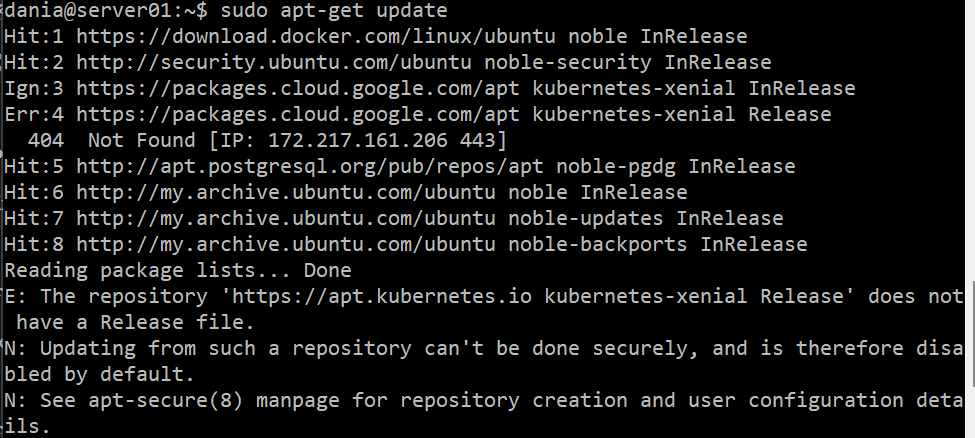The image size is (975, 438).
Task: Open the apt.kubernetes.io URL in the error message
Action: 389,296
